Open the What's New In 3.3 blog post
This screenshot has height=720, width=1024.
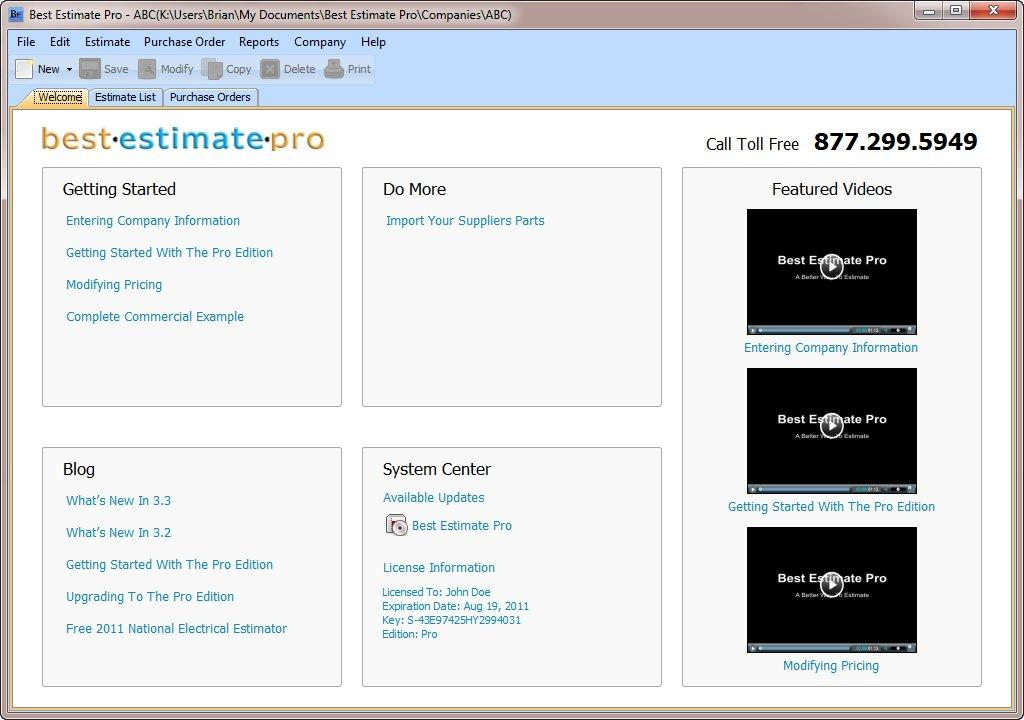pos(118,500)
